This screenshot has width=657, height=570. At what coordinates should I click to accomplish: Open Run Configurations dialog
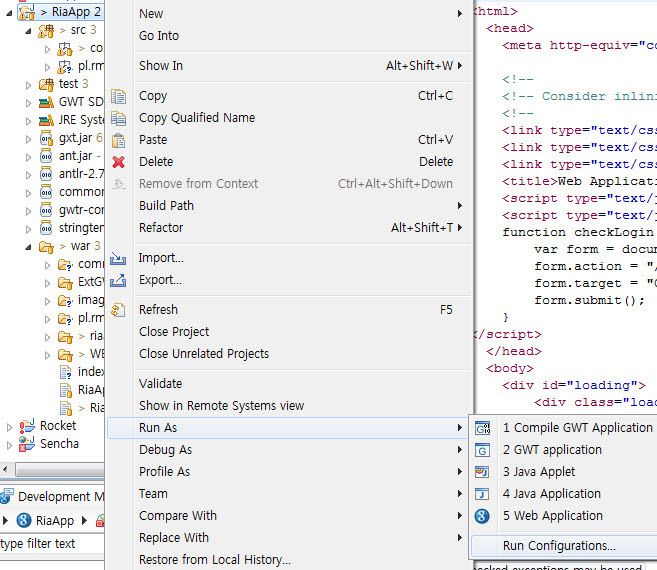click(564, 546)
